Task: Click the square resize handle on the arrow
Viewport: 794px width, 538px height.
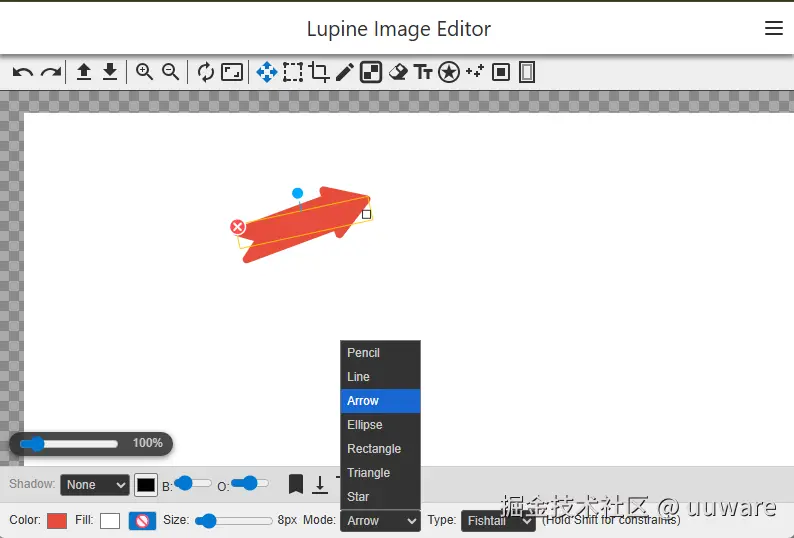Action: pos(367,214)
